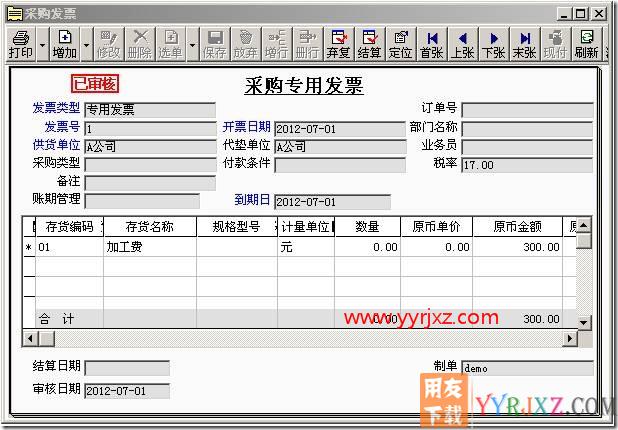Click the 审核日期 field 2012-07-01
618x430 pixels.
(127, 391)
